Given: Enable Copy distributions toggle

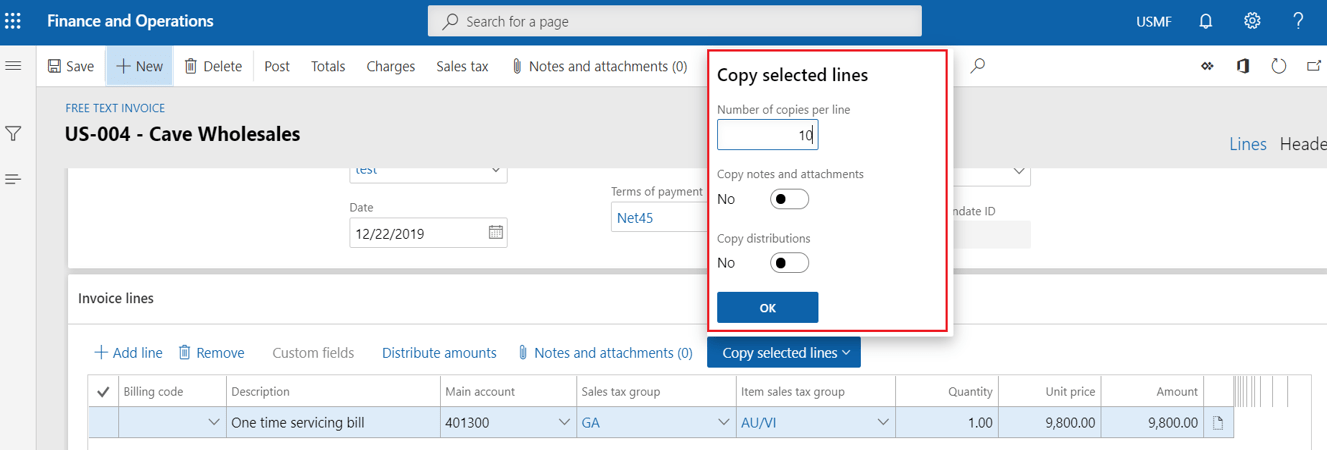Looking at the screenshot, I should point(789,263).
